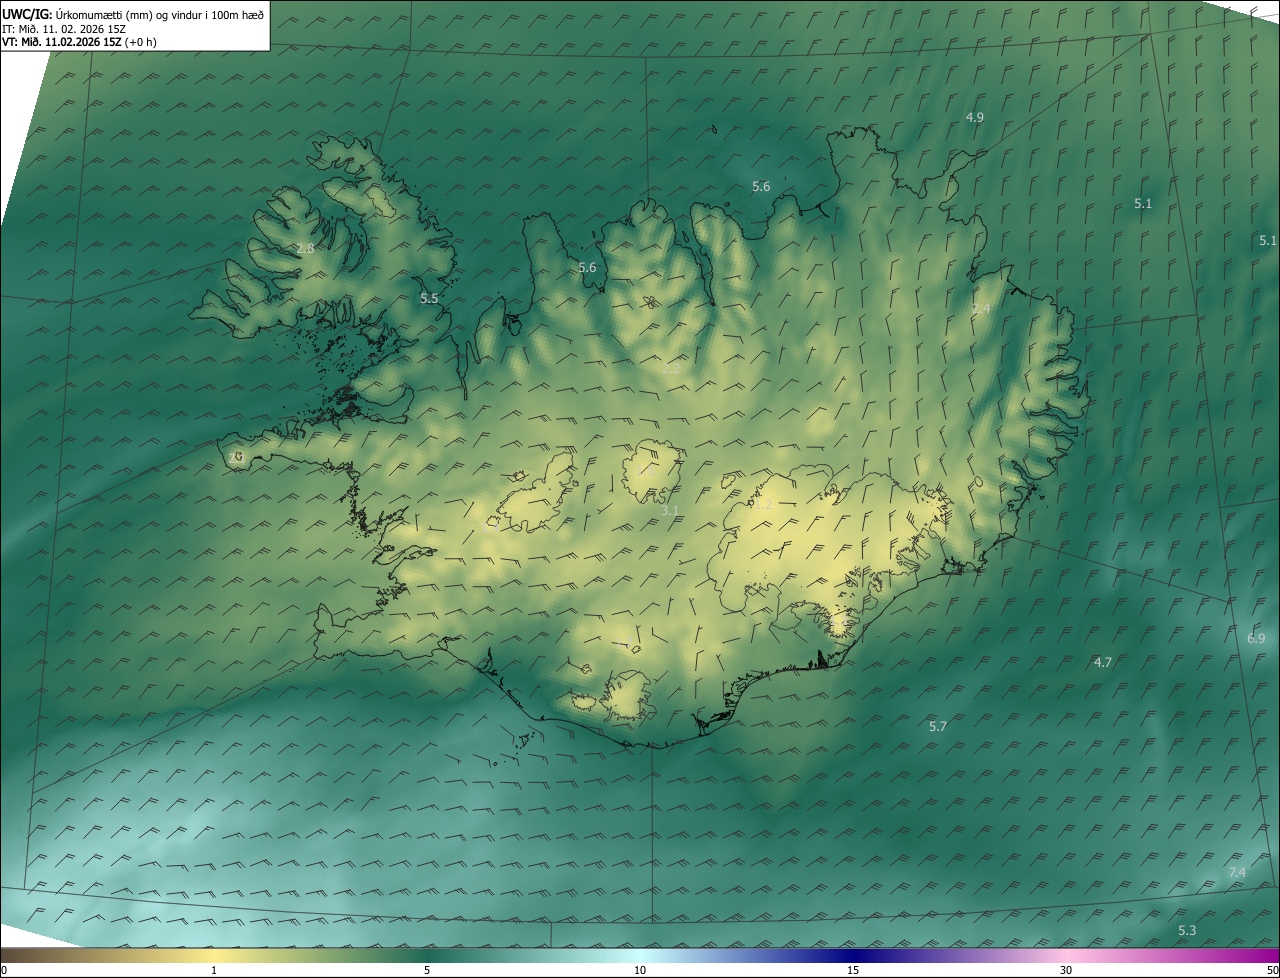The image size is (1280, 978).
Task: Click the colorbar tick label 50
Action: [x=1272, y=970]
